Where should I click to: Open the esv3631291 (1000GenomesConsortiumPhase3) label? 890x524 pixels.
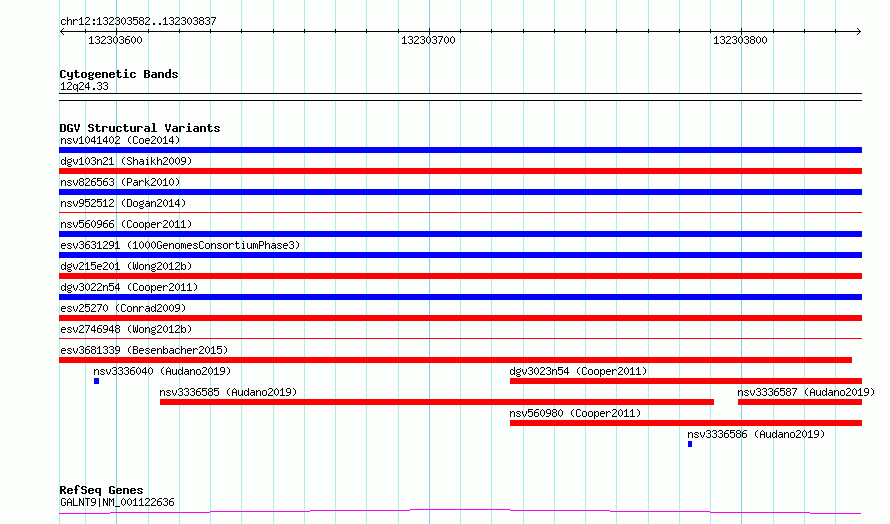point(180,245)
